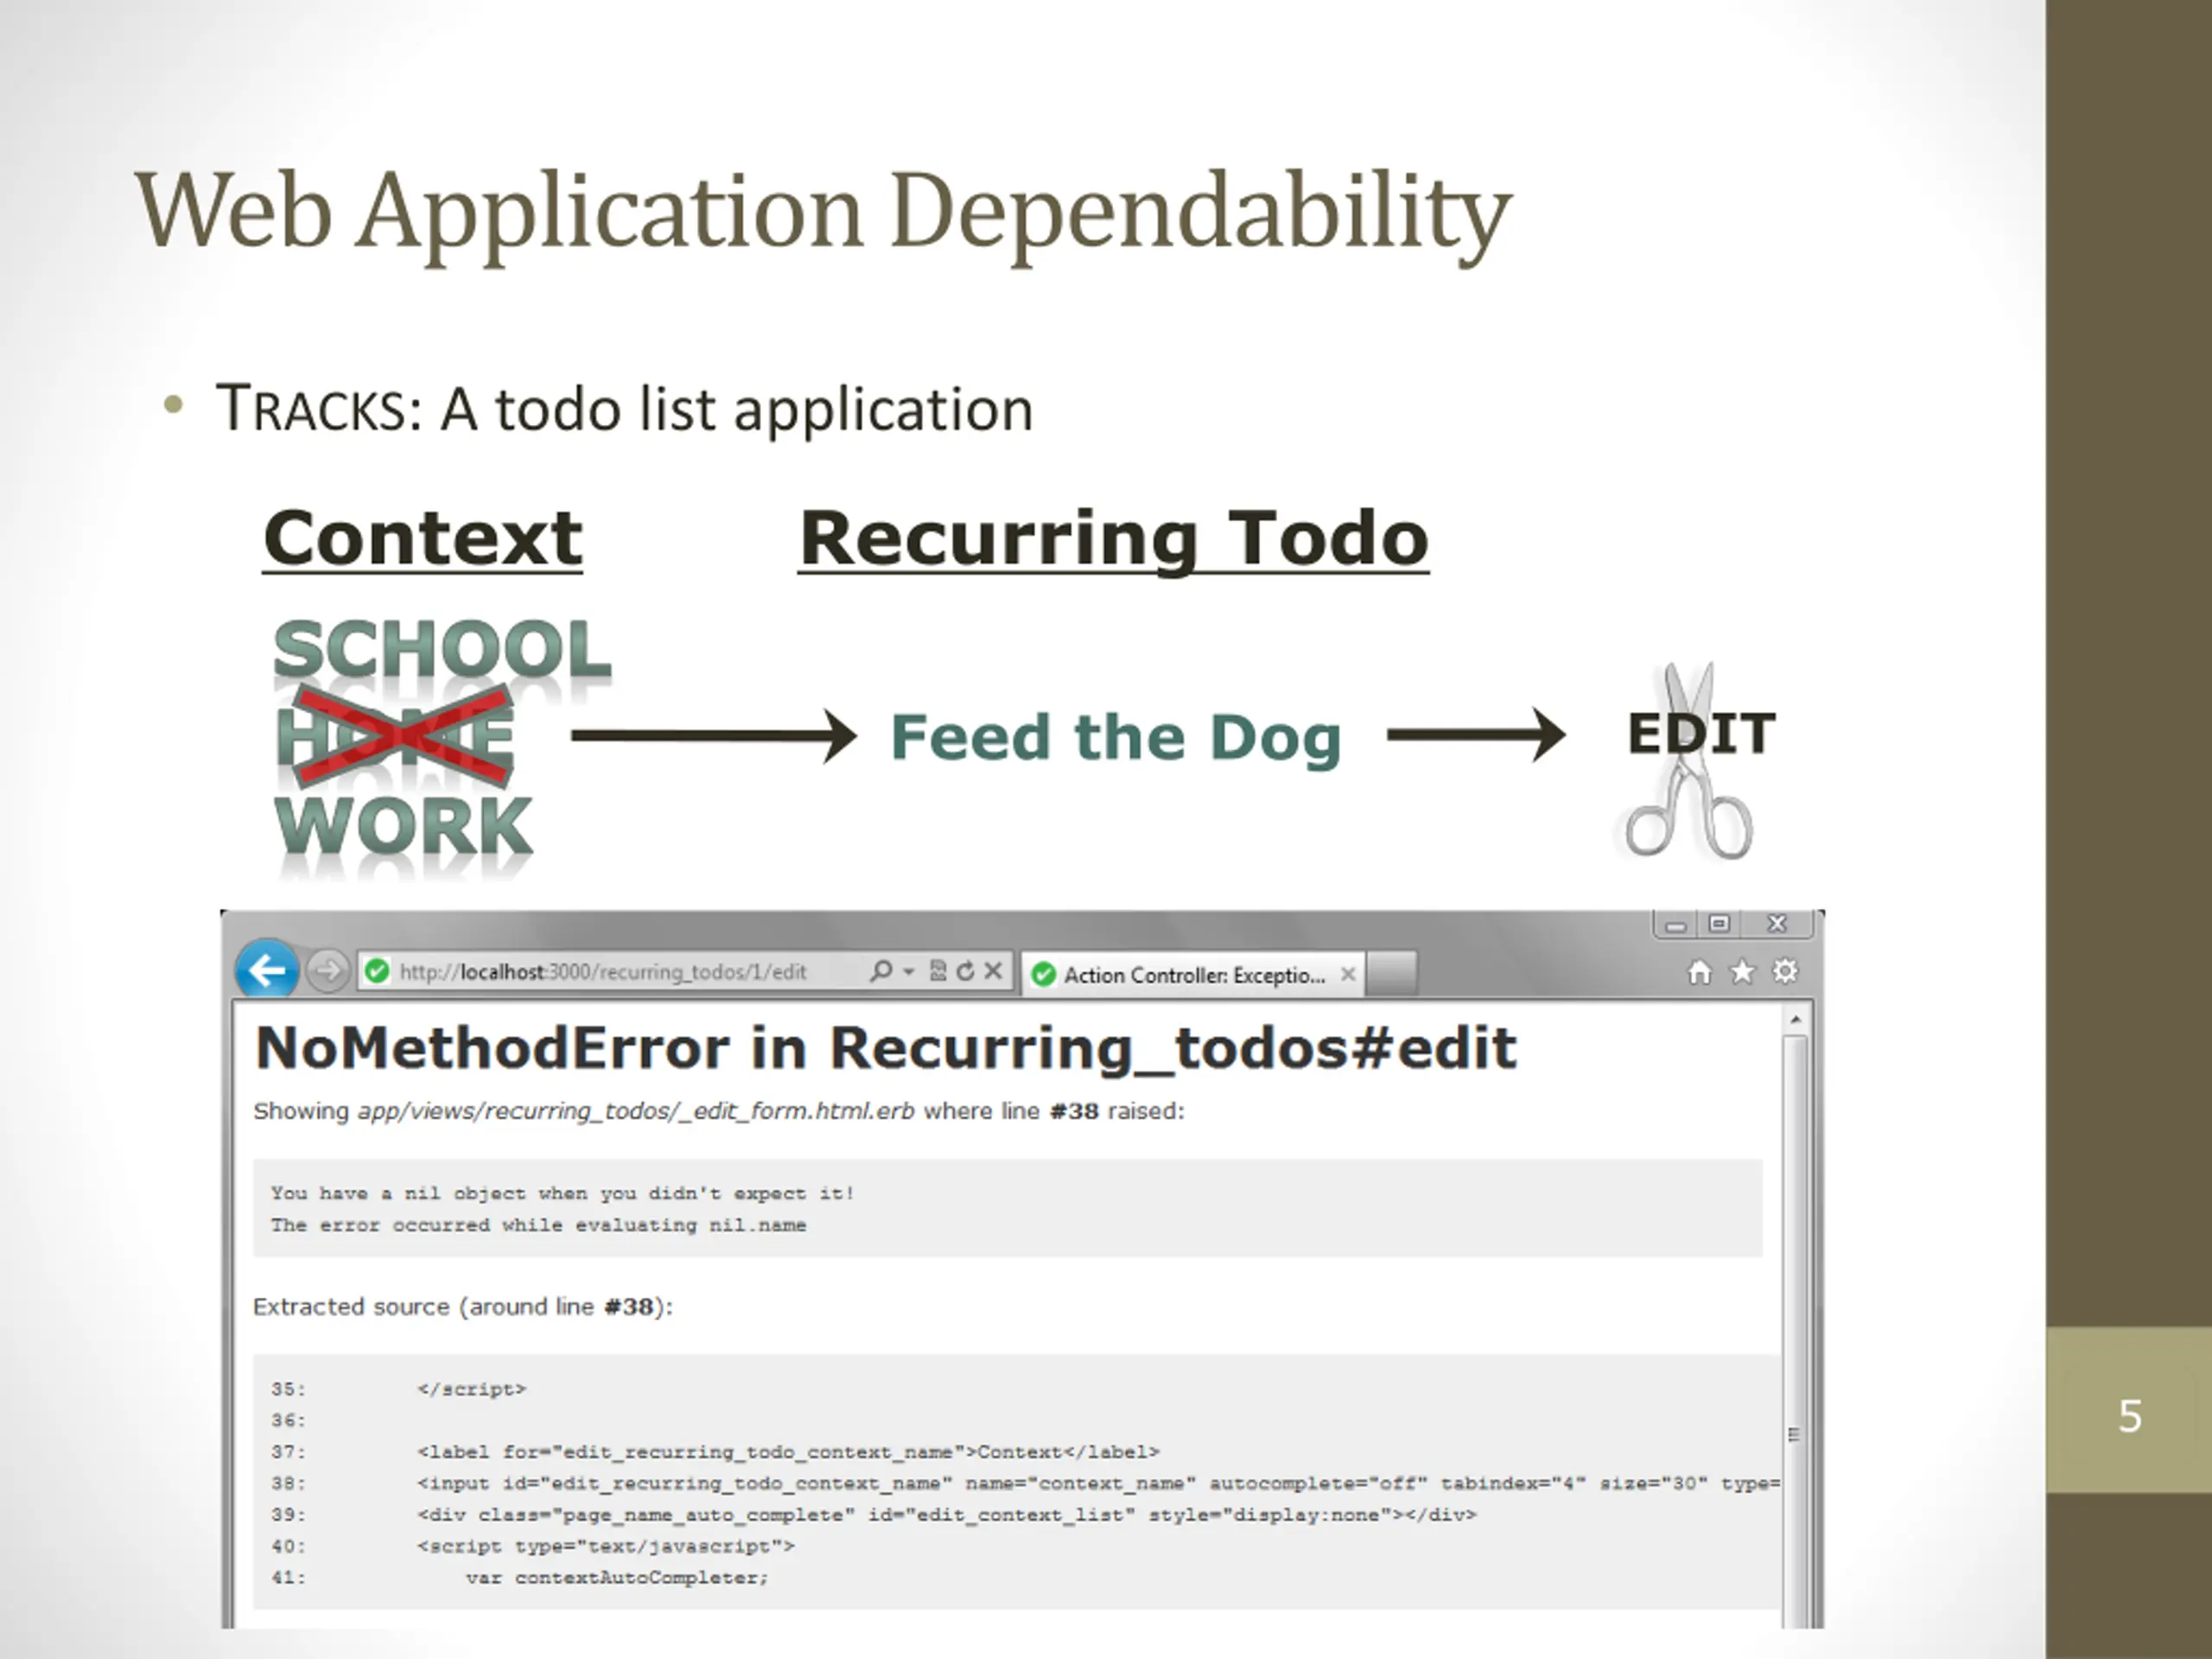Click source line 41 var contextAutoCompleter
The height and width of the screenshot is (1659, 2212).
click(x=519, y=1578)
